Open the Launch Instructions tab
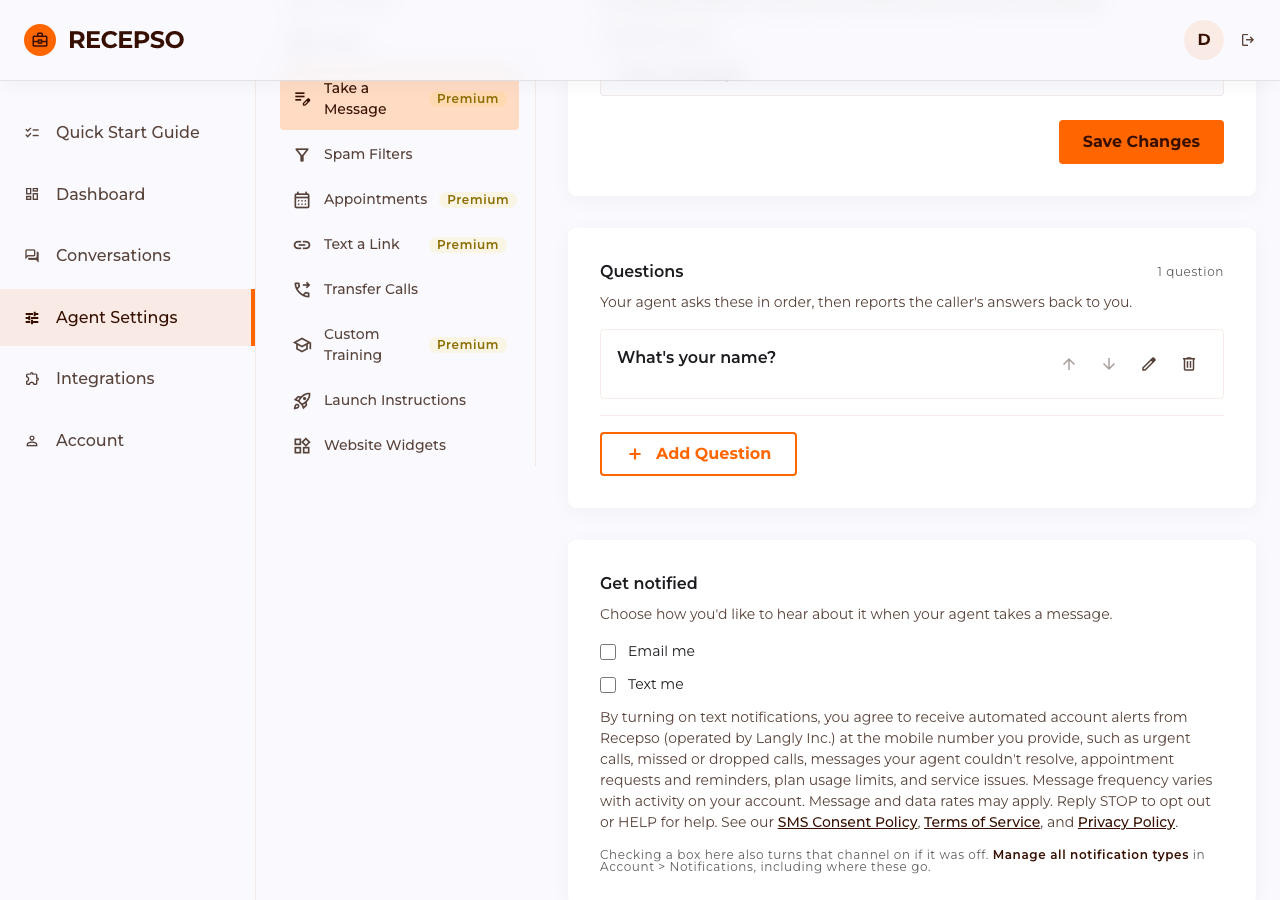The image size is (1280, 900). tap(399, 401)
